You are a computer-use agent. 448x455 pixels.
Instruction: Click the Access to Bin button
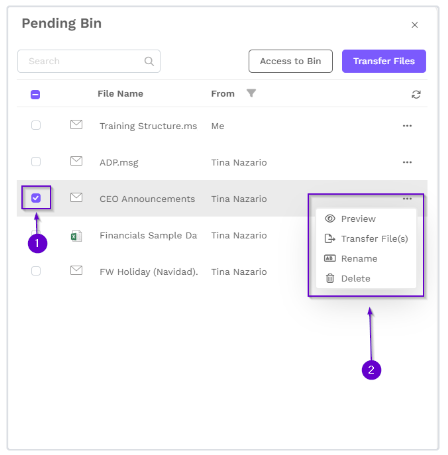290,61
